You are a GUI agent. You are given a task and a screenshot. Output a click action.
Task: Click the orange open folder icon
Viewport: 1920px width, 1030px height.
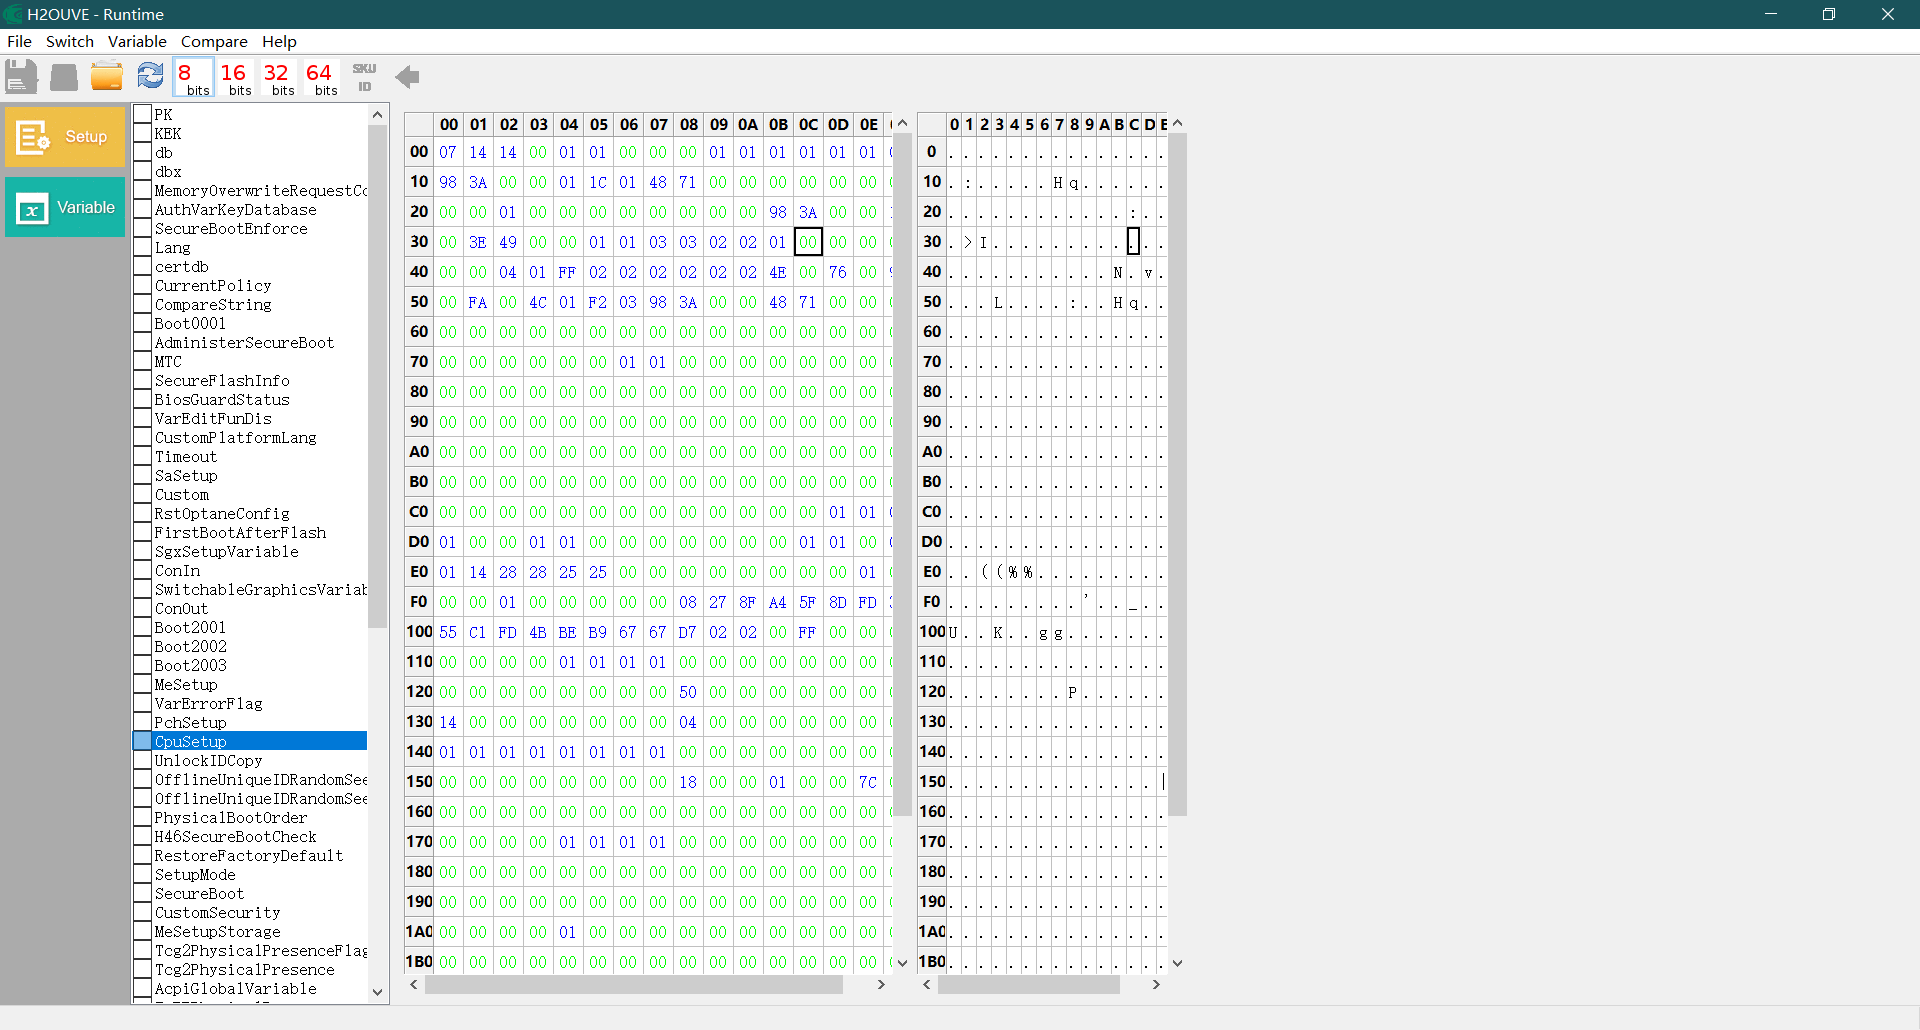107,77
